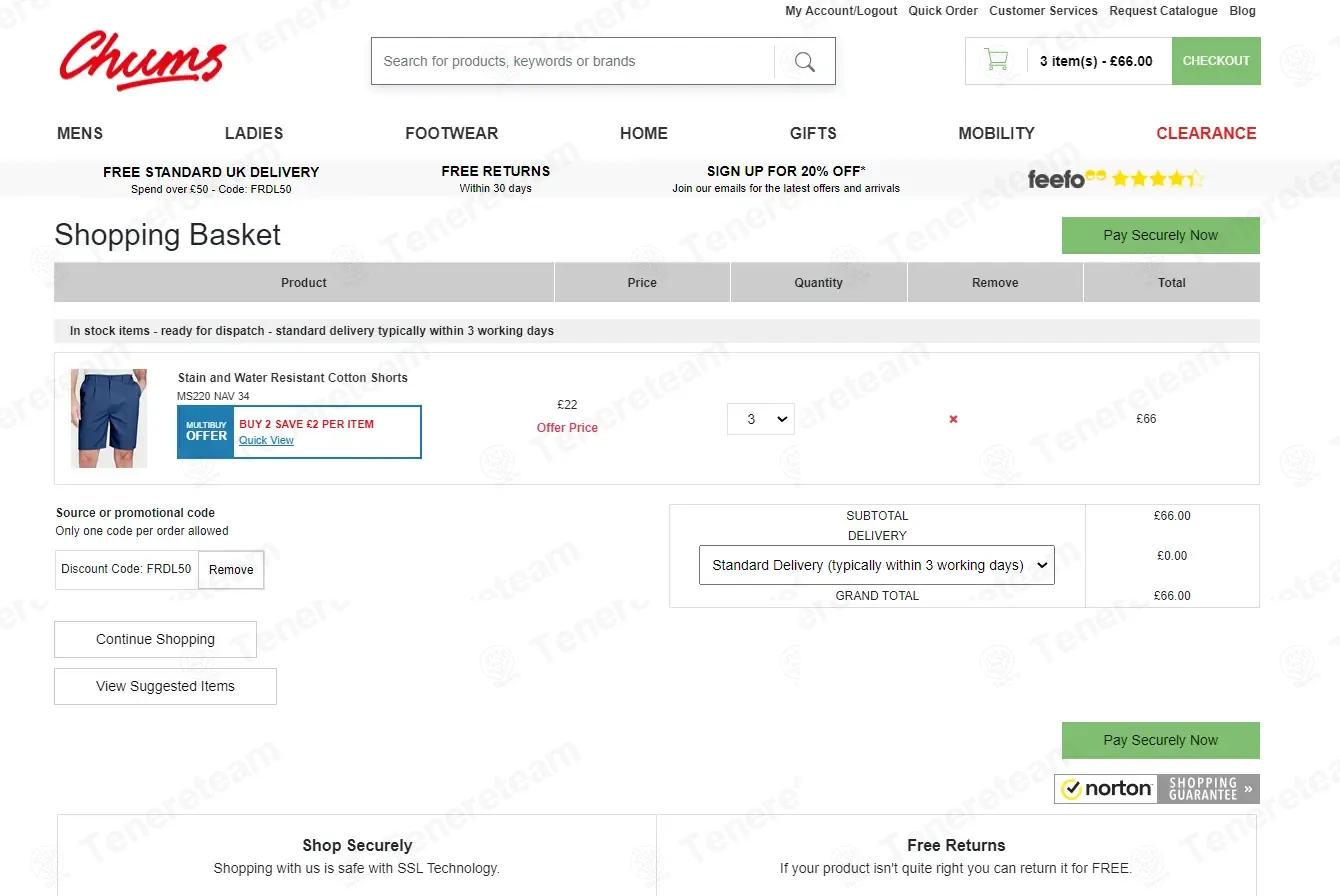This screenshot has height=896, width=1340.
Task: Click the red Offer Price label
Action: [567, 428]
